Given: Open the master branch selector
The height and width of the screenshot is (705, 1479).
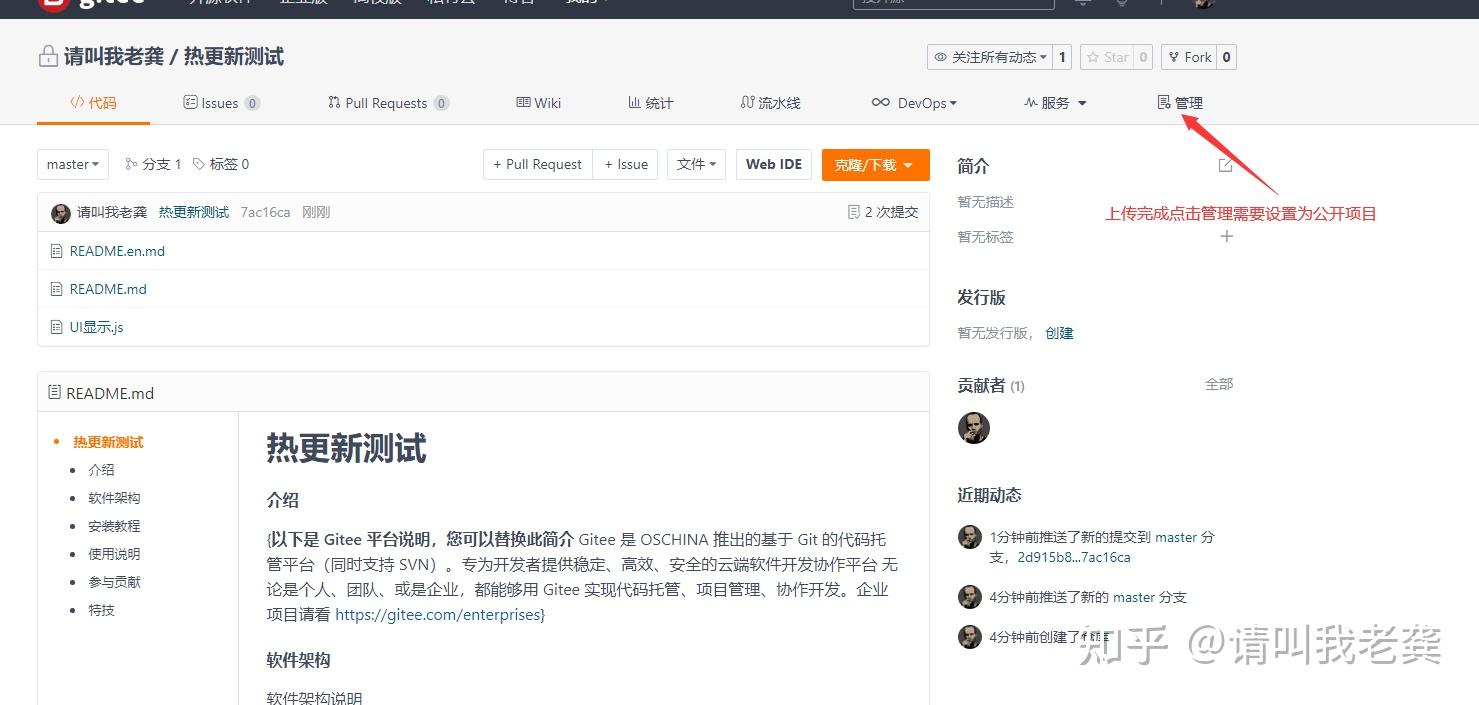Looking at the screenshot, I should point(71,164).
